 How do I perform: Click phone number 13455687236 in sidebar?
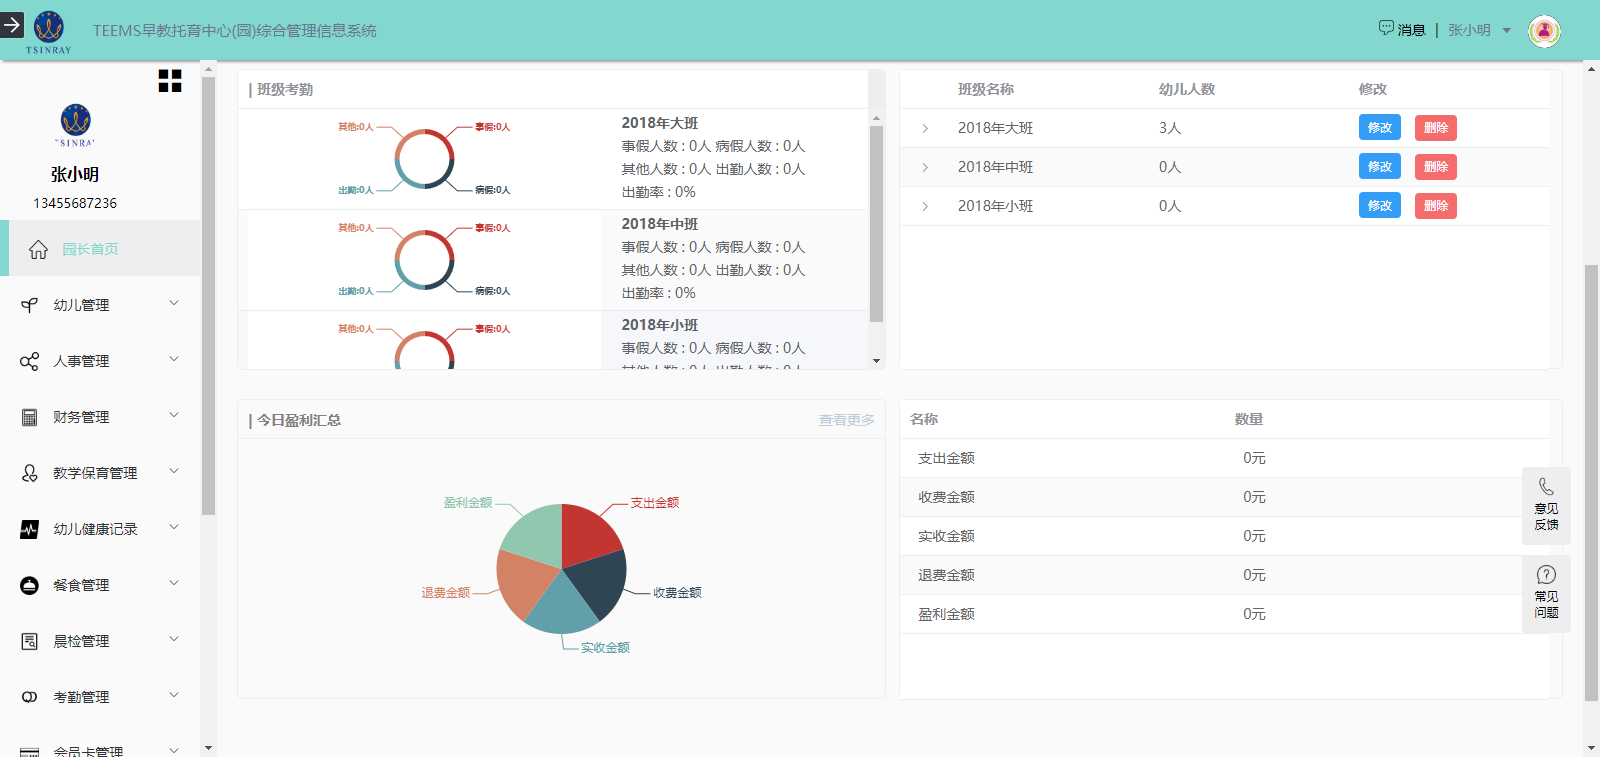pos(75,203)
